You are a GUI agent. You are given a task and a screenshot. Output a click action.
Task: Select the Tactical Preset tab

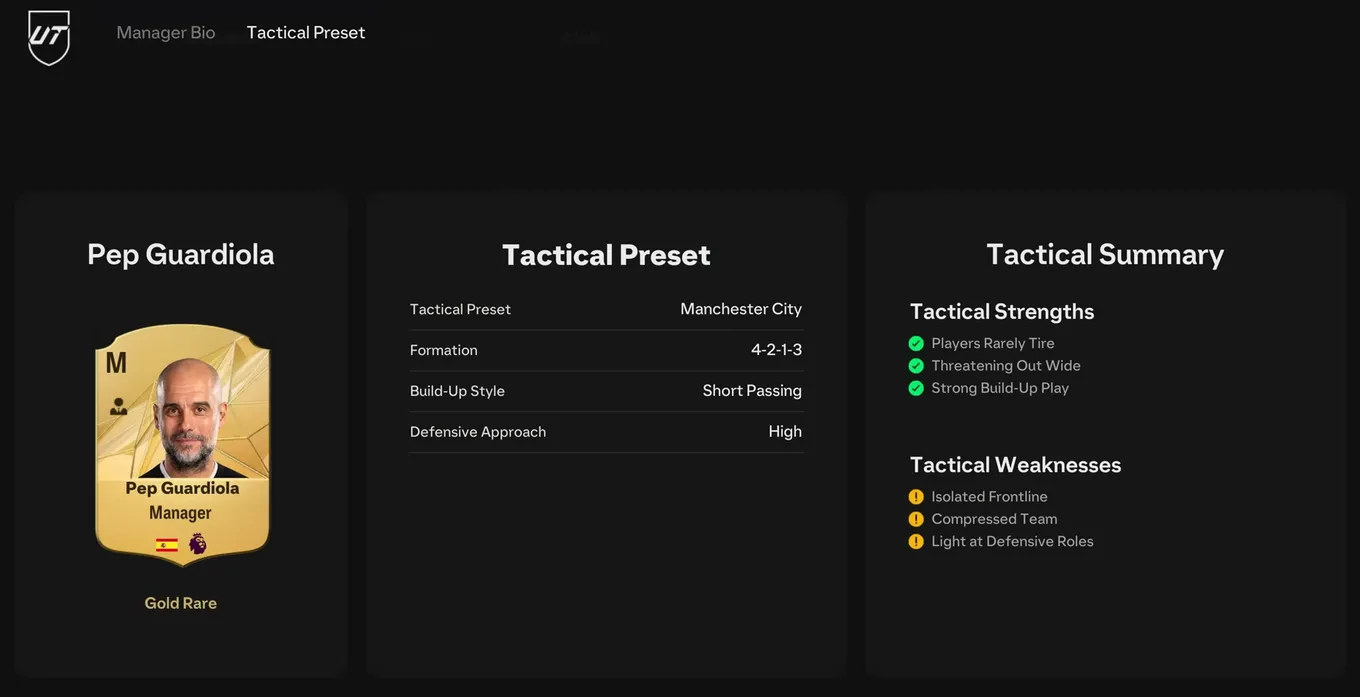pos(306,32)
